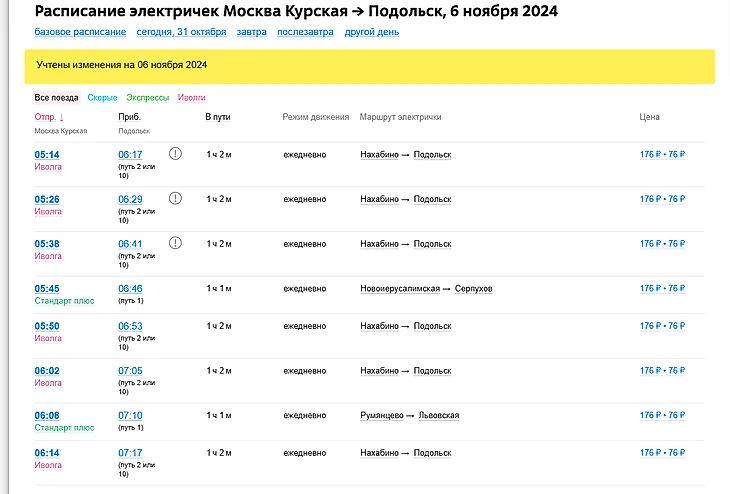Click the Приб. column header
The image size is (730, 494).
(x=129, y=117)
